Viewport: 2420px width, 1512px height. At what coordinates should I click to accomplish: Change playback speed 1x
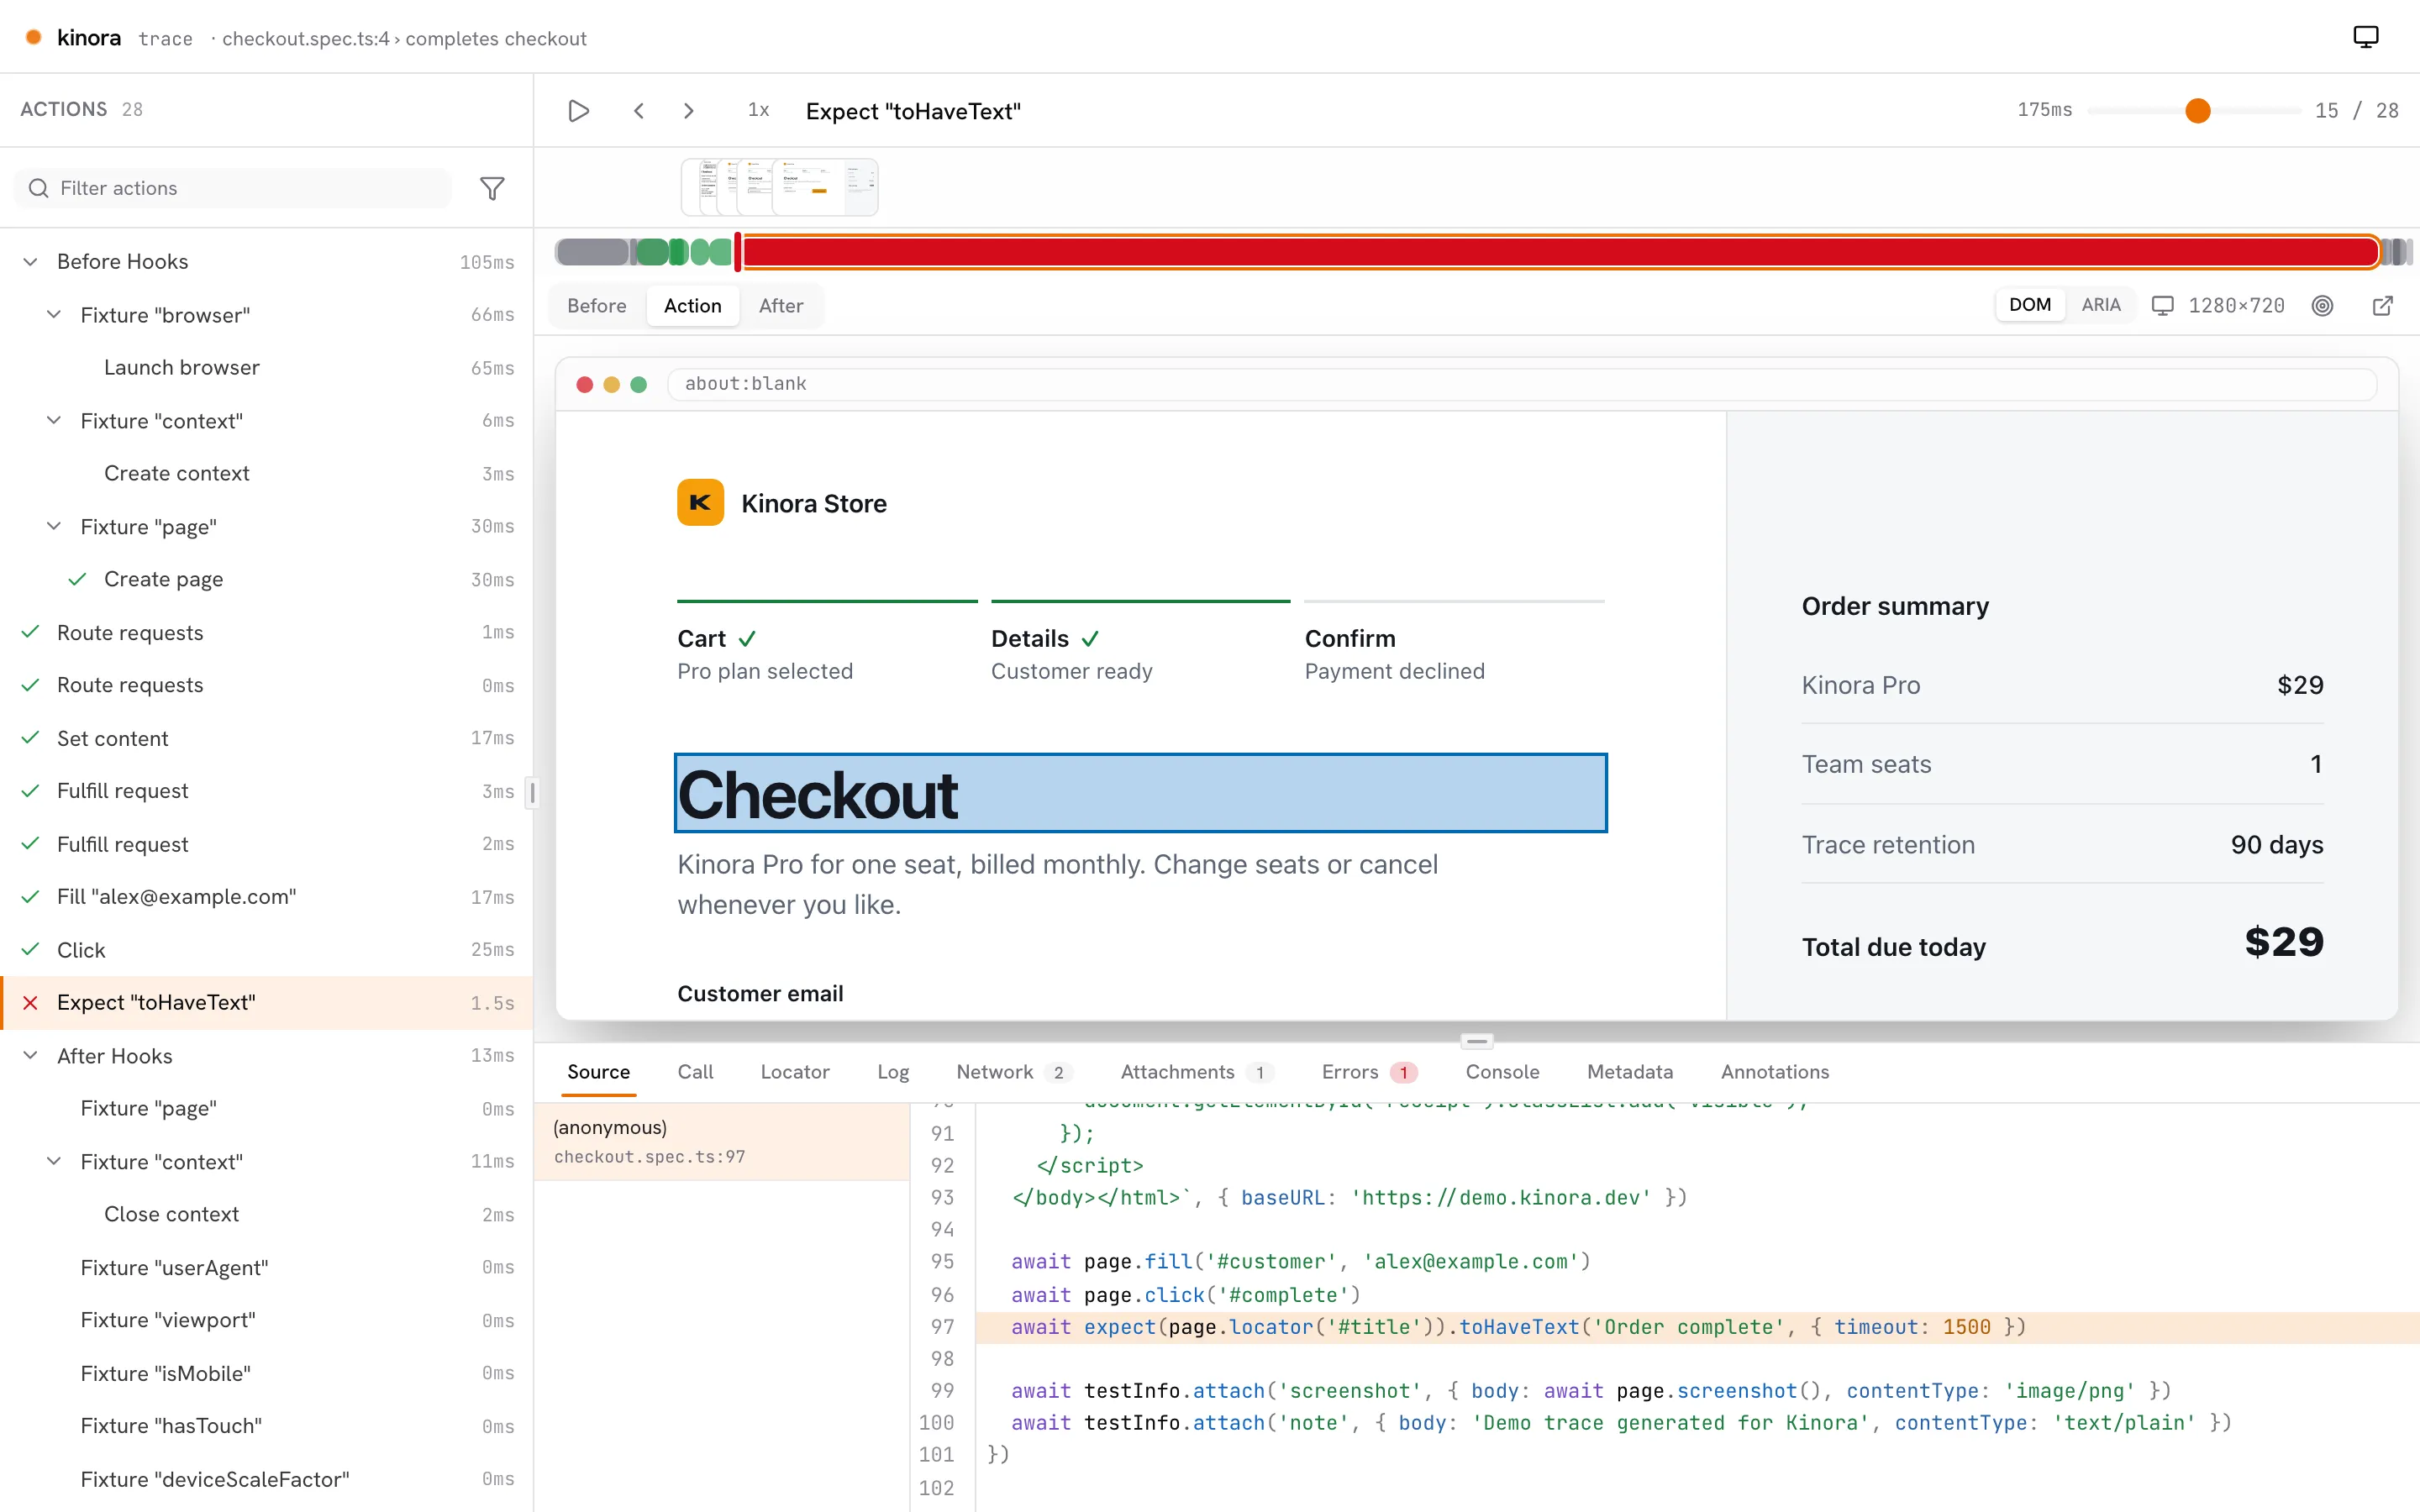pyautogui.click(x=758, y=110)
